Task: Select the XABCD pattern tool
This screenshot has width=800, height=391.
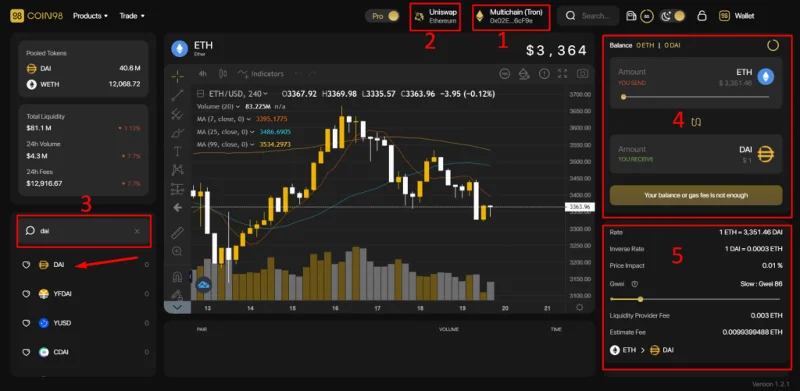Action: (x=178, y=169)
